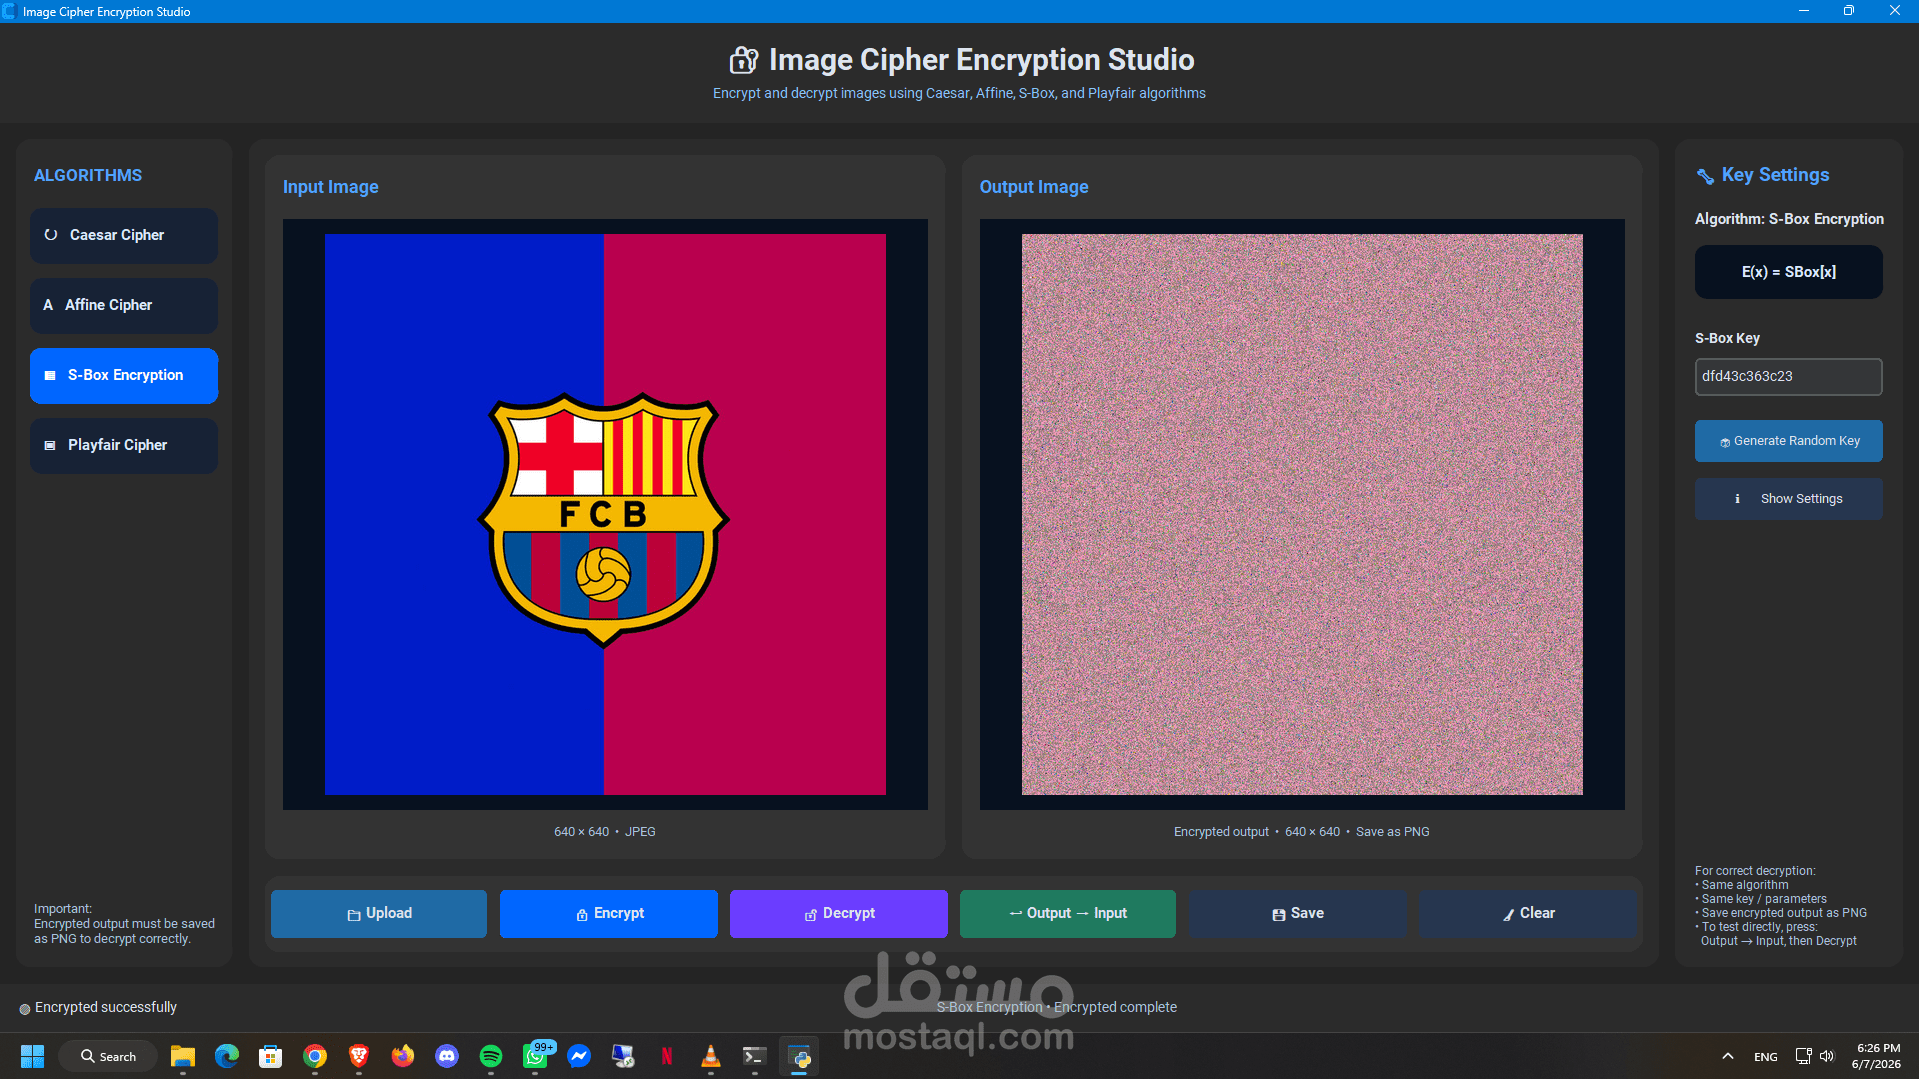Screen dimensions: 1919x1079
Task: Click the ENG language indicator
Action: pyautogui.click(x=1766, y=1057)
